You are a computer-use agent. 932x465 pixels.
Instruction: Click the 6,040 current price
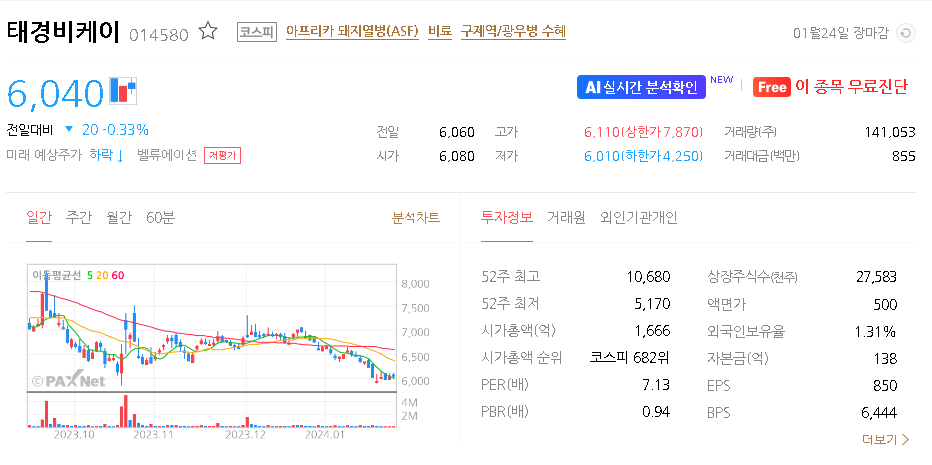coord(55,93)
